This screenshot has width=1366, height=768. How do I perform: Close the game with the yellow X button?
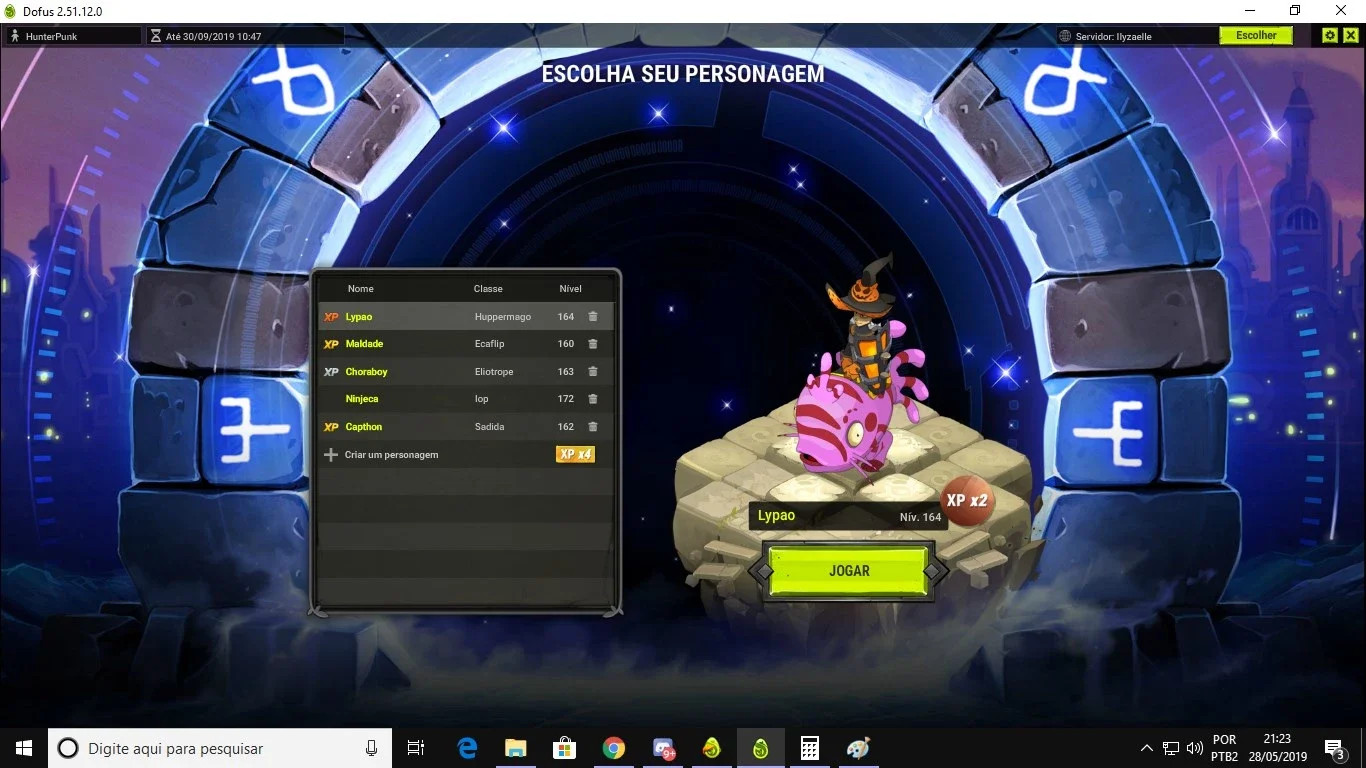1351,35
